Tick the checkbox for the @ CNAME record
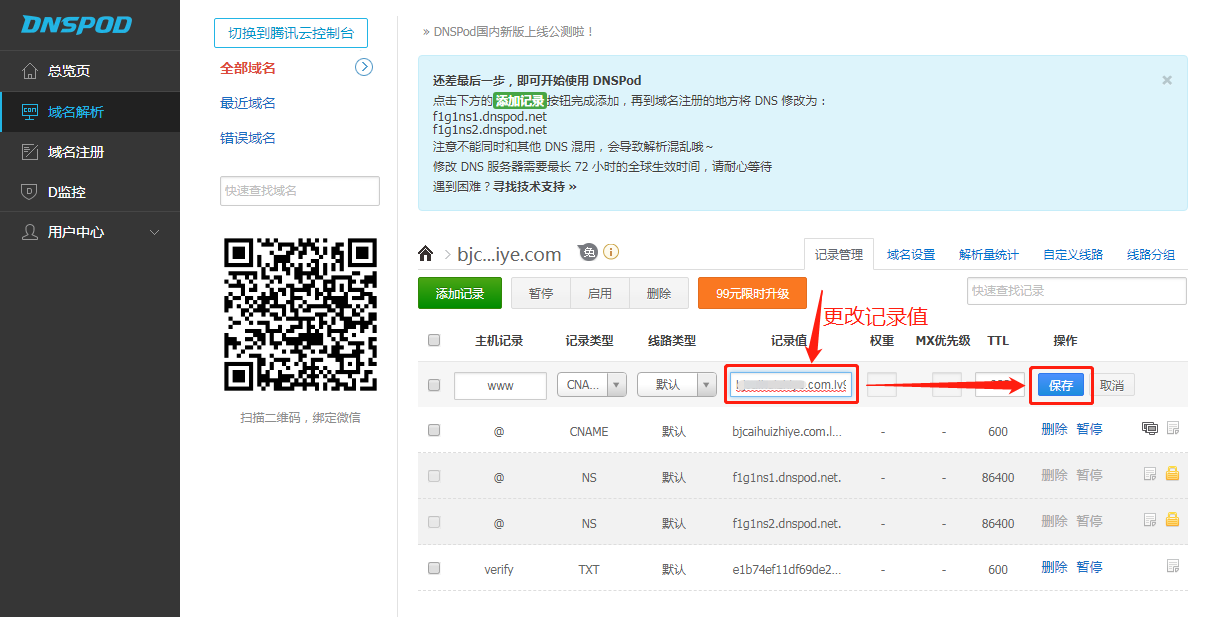 (434, 430)
